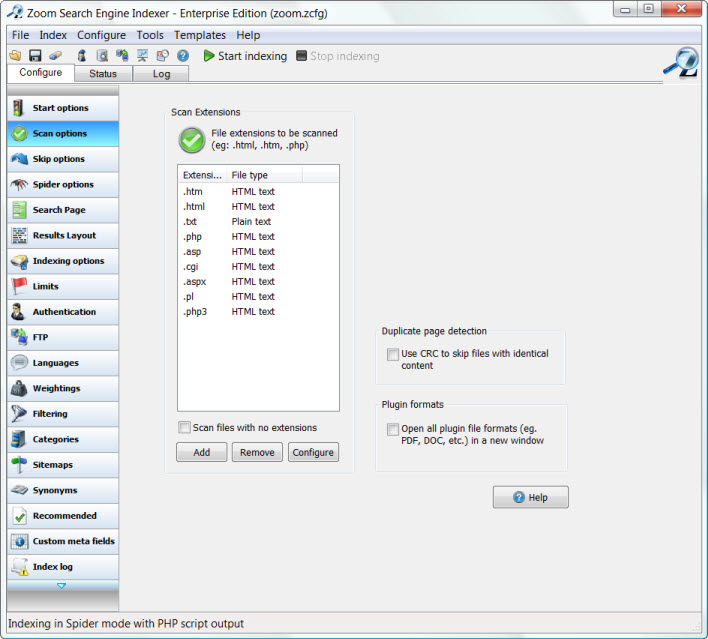The width and height of the screenshot is (708, 639).
Task: Click the Add extension button
Action: point(201,452)
